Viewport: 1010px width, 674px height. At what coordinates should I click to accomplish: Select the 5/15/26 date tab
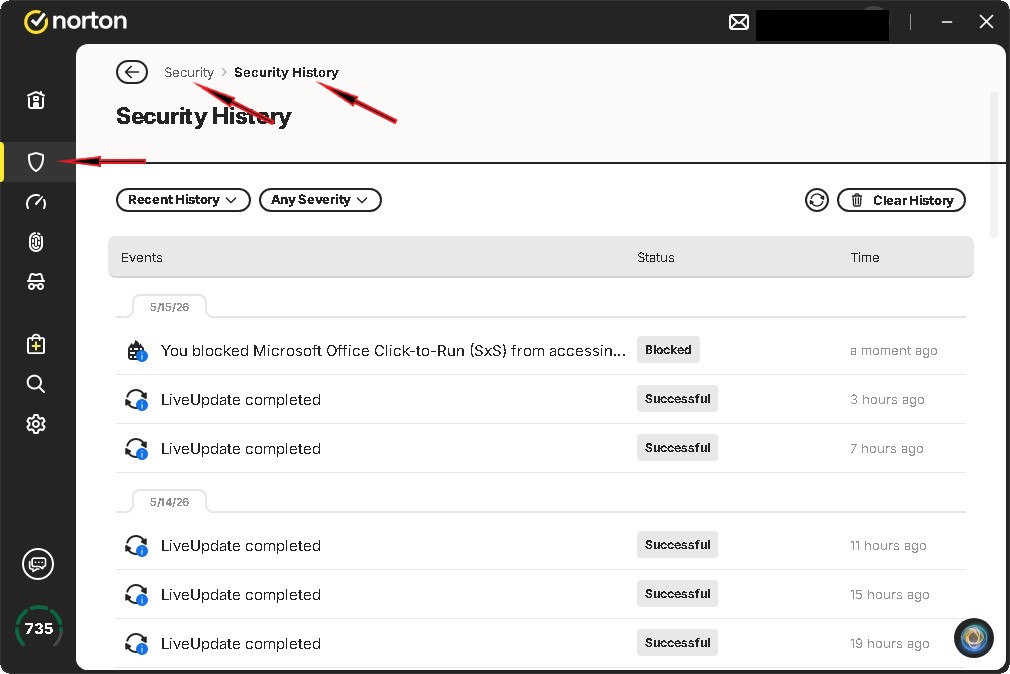point(169,307)
